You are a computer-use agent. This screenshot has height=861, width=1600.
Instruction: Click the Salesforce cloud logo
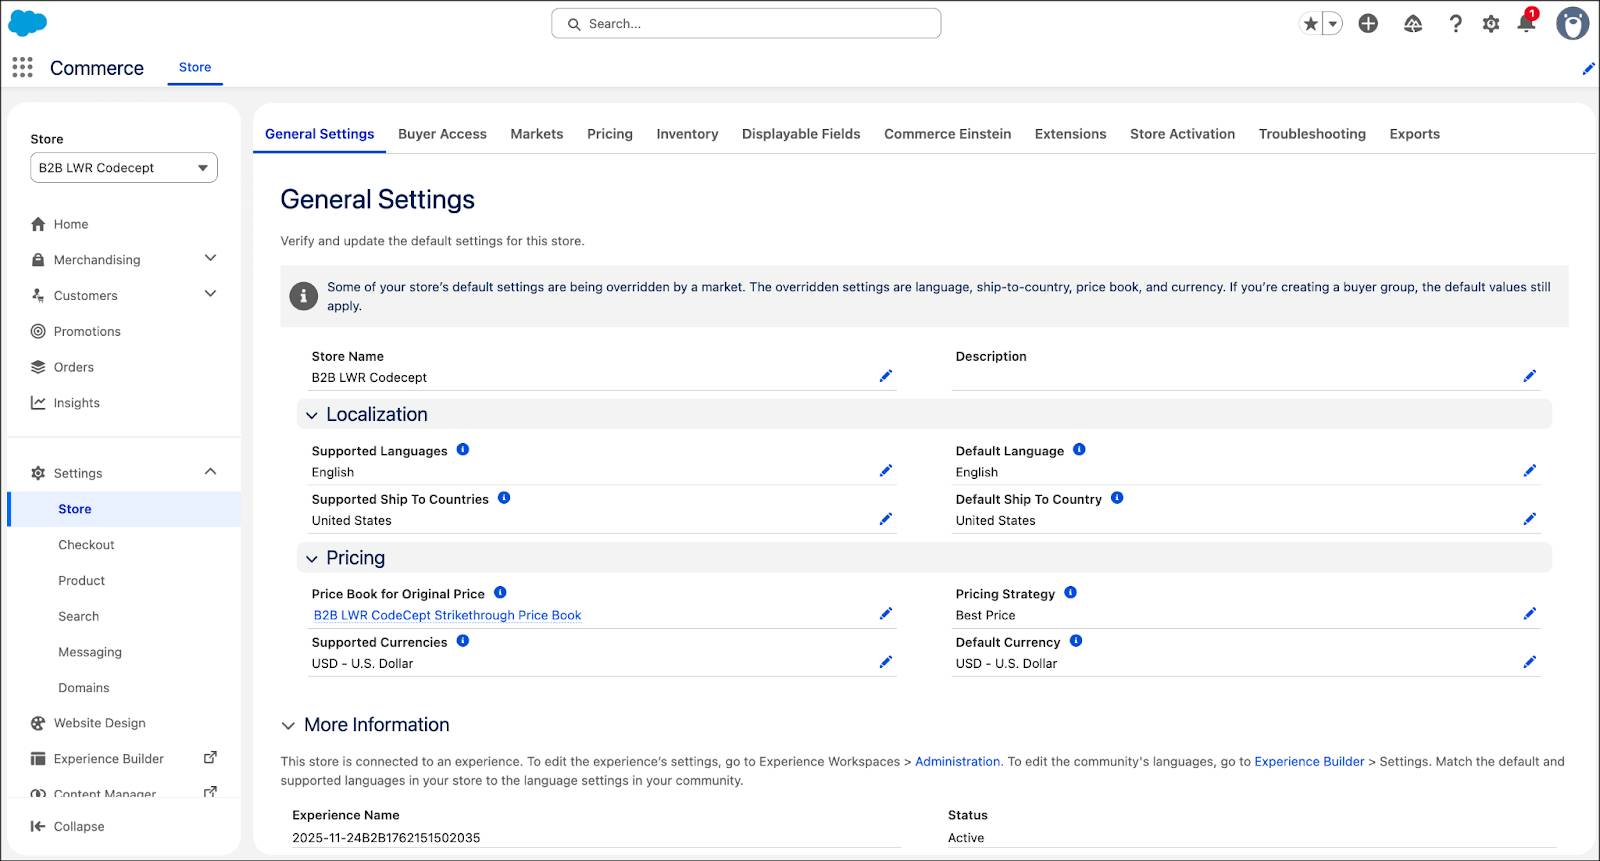(28, 23)
